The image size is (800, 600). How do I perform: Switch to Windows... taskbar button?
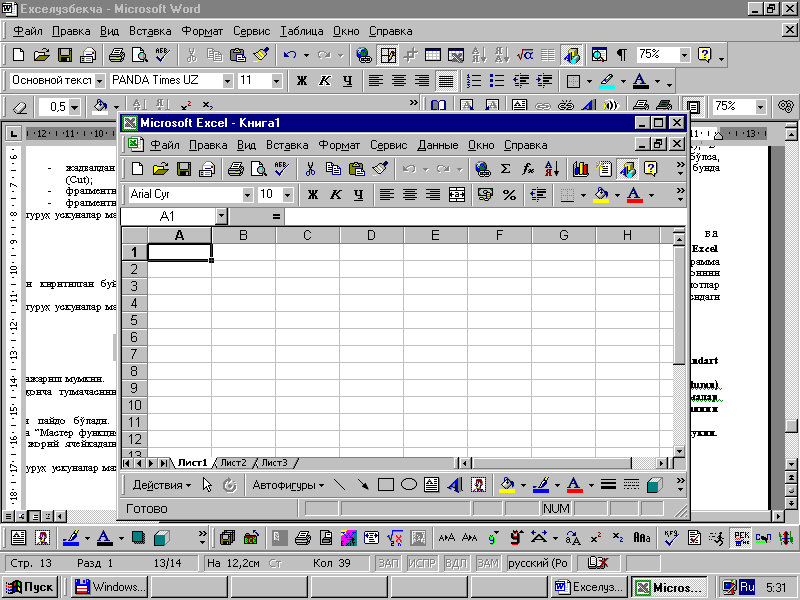(x=109, y=587)
